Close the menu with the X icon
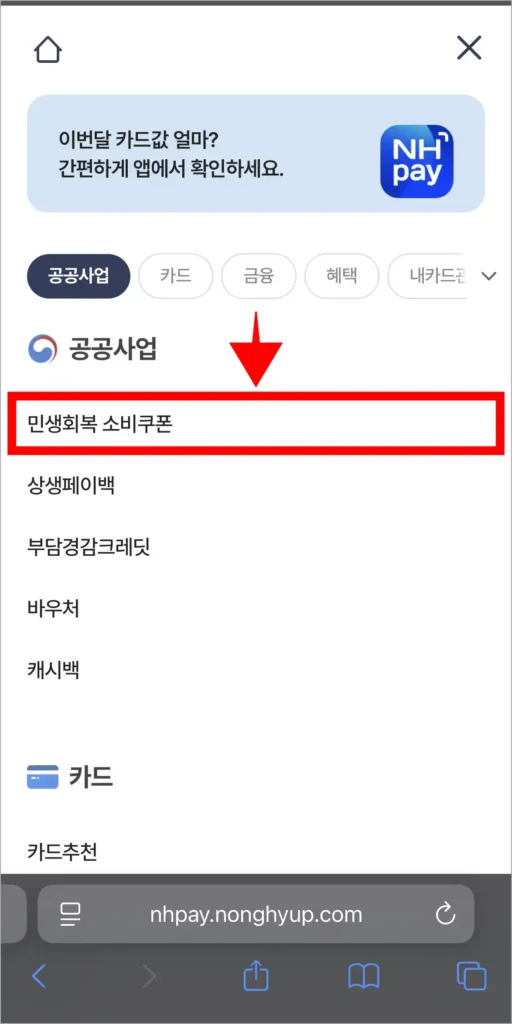This screenshot has width=512, height=1024. (x=469, y=48)
